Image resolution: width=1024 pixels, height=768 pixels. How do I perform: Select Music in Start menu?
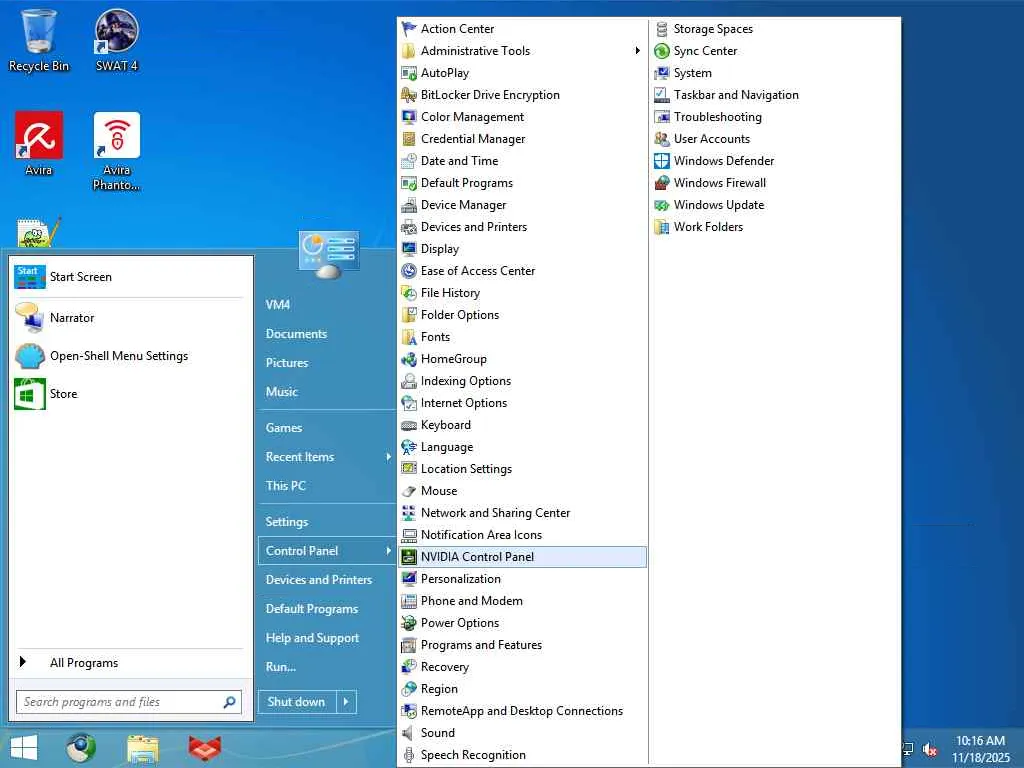(281, 392)
